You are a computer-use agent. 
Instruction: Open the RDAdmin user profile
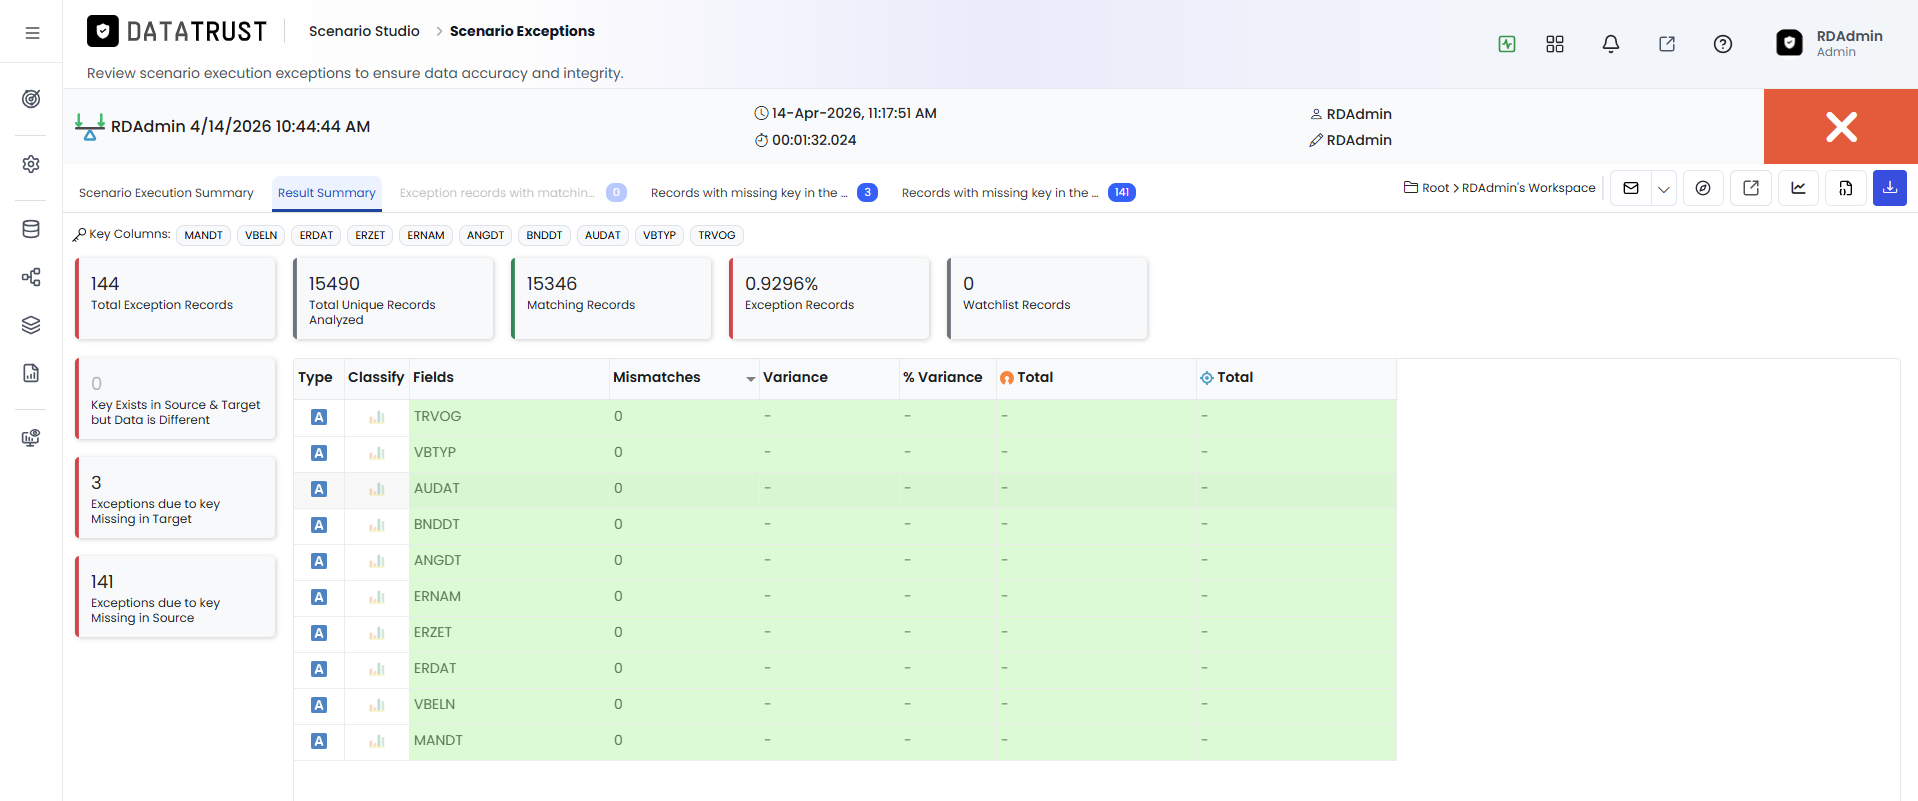[1830, 43]
